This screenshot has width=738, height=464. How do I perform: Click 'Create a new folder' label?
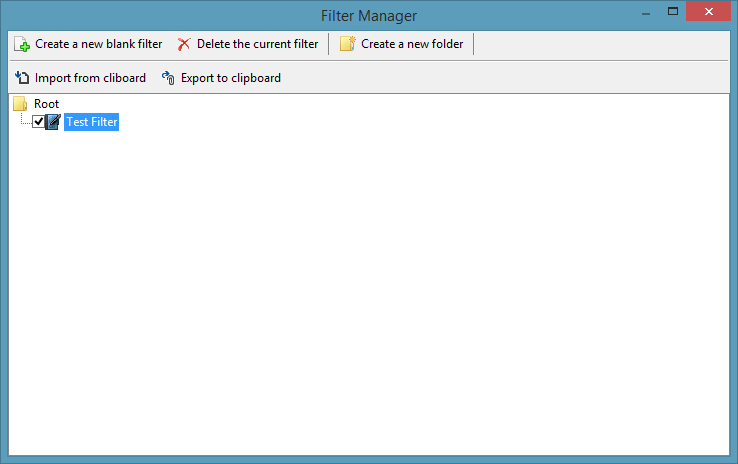[x=412, y=44]
